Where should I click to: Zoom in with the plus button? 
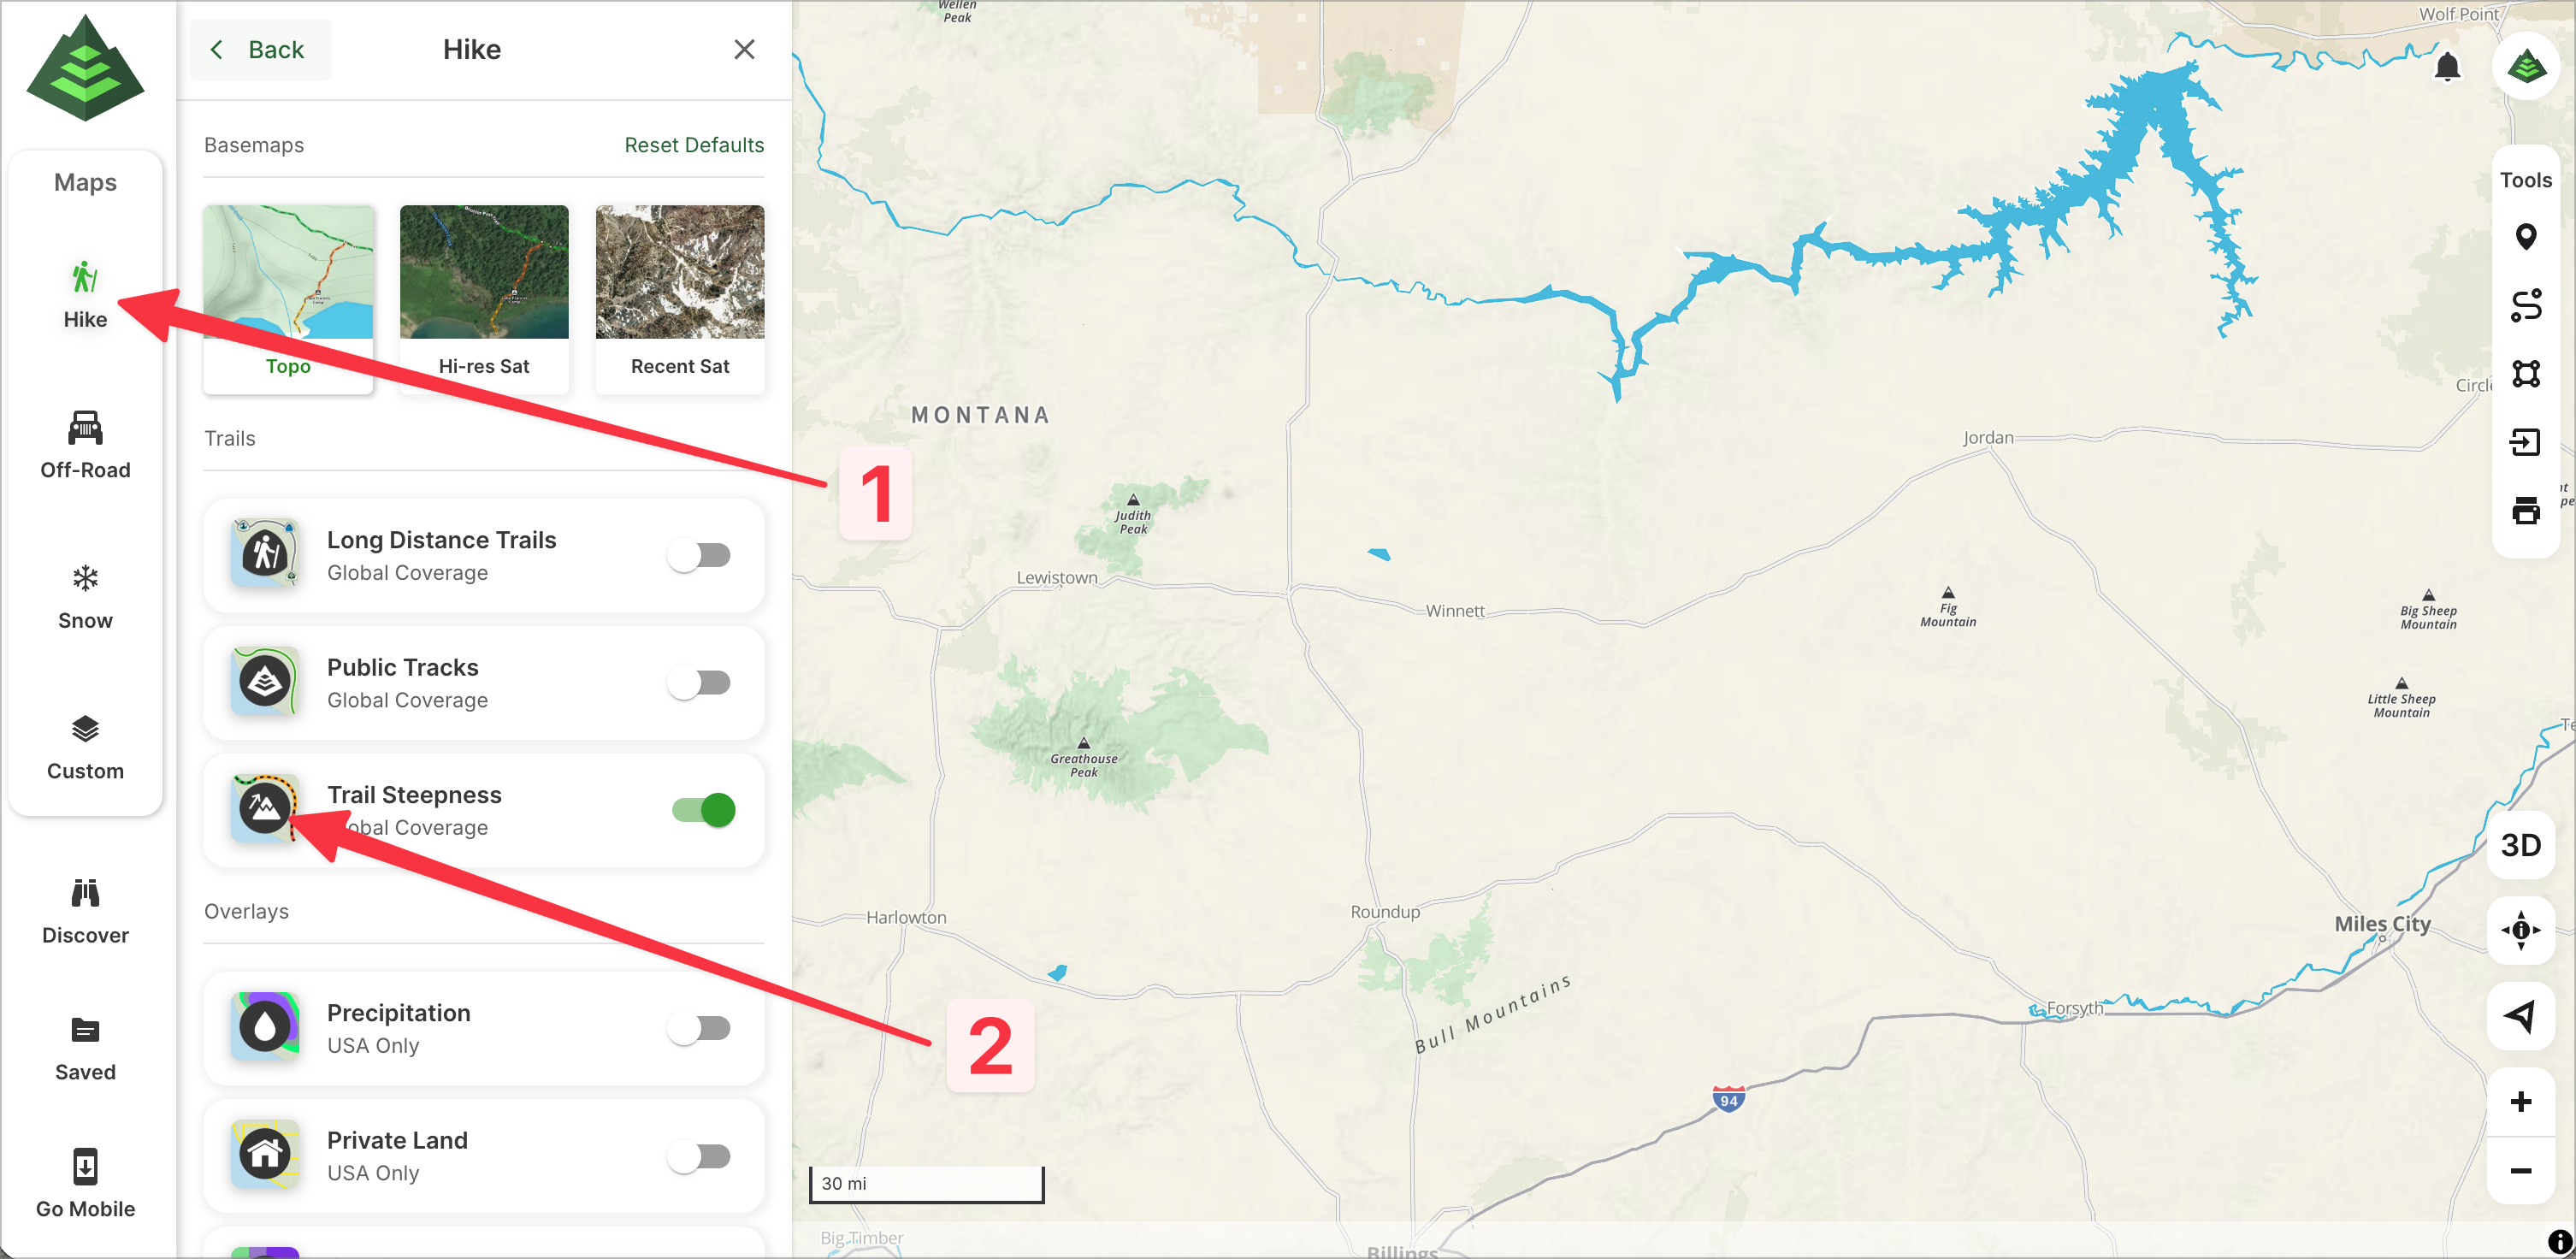[x=2520, y=1102]
